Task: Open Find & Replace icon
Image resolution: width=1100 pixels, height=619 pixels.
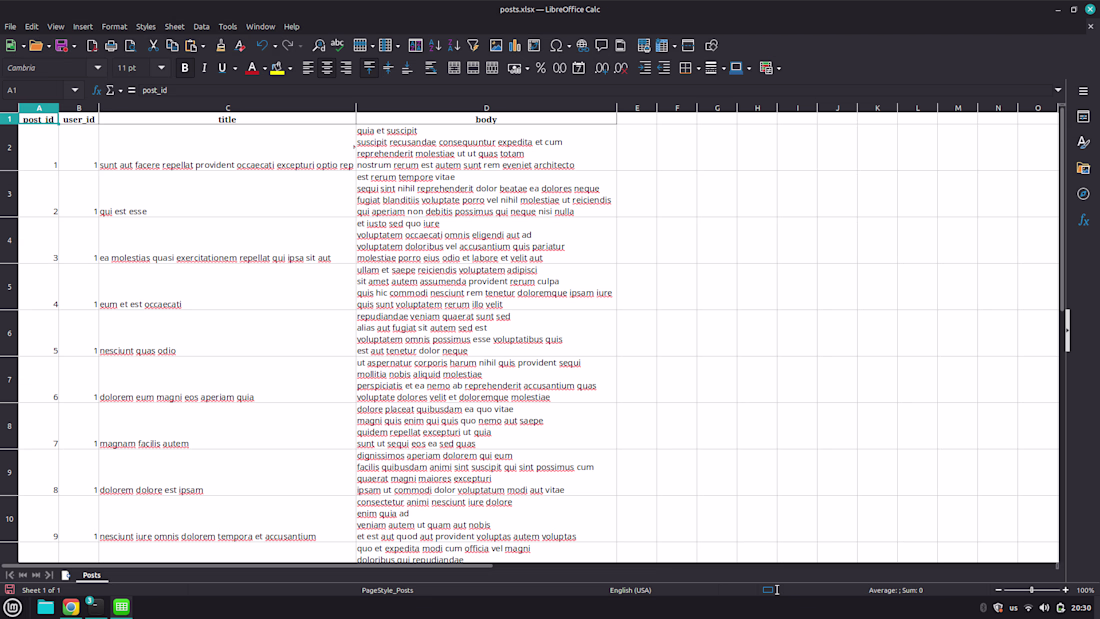Action: click(318, 46)
